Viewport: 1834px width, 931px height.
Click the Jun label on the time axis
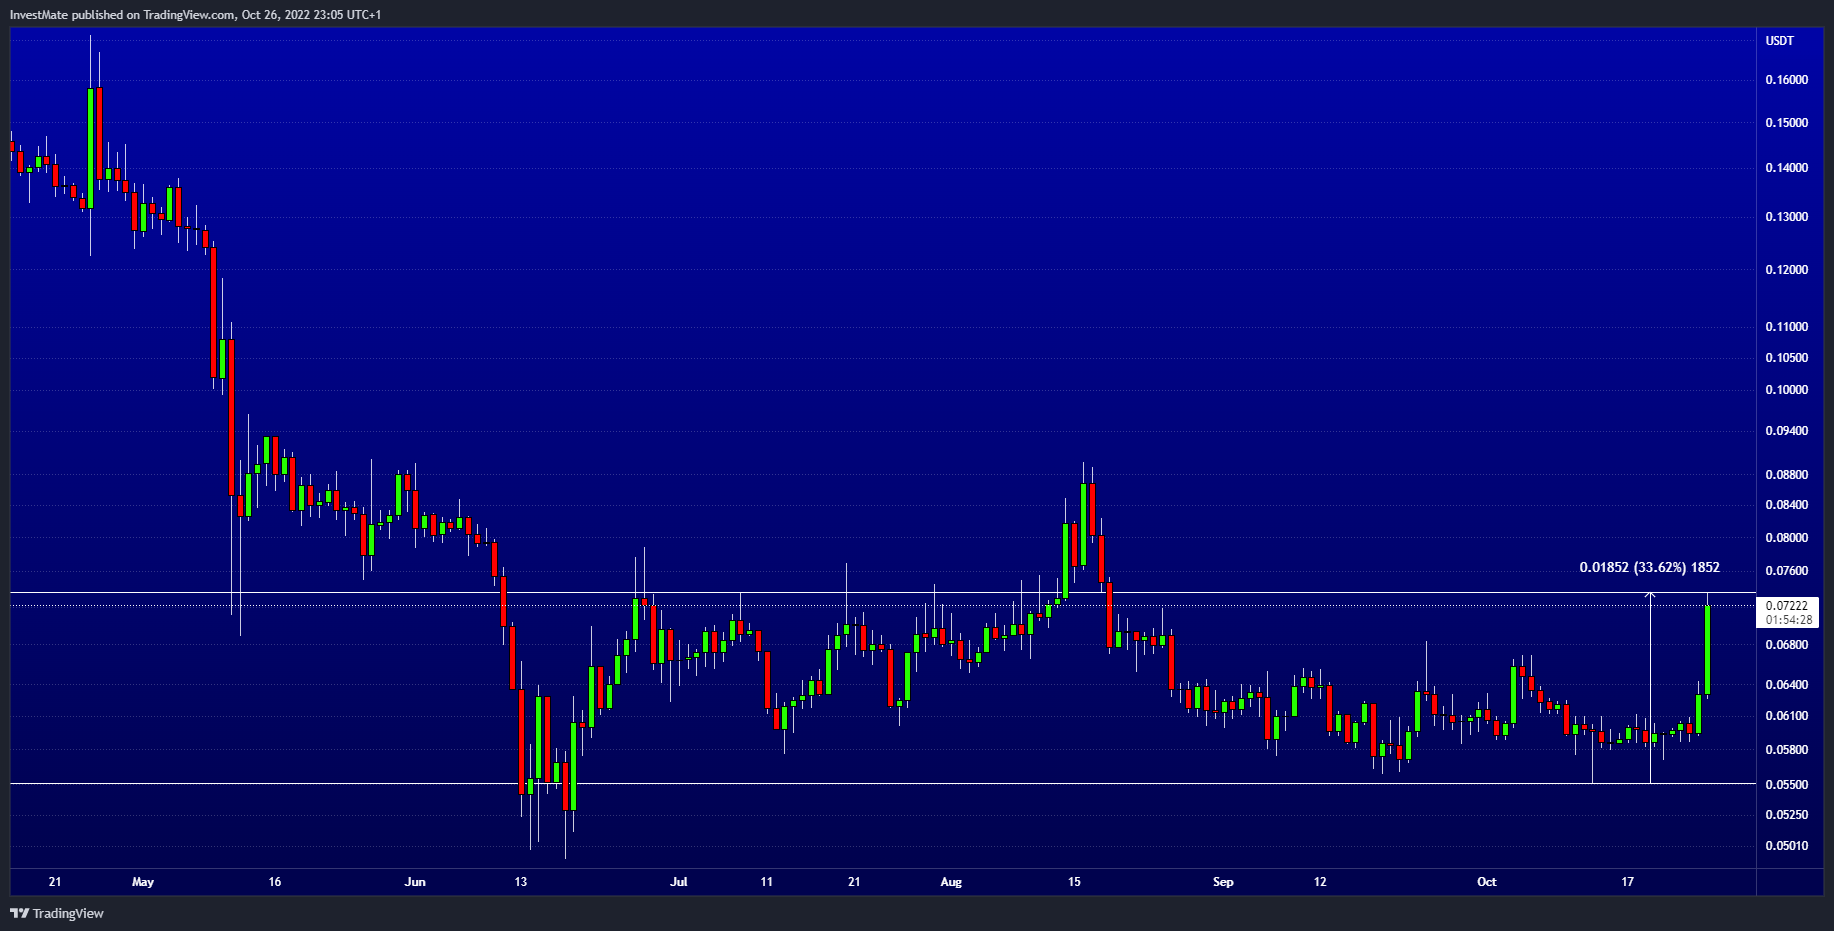[x=415, y=882]
